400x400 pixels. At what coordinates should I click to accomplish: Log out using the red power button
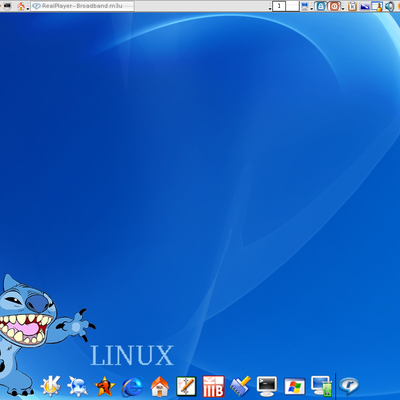tap(334, 6)
